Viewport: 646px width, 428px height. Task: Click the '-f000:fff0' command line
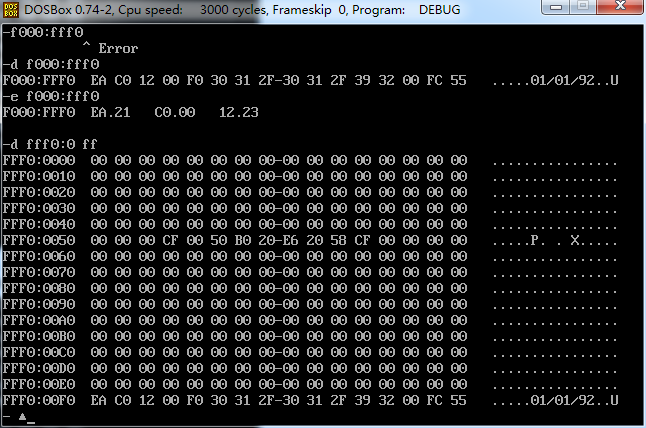click(x=43, y=32)
